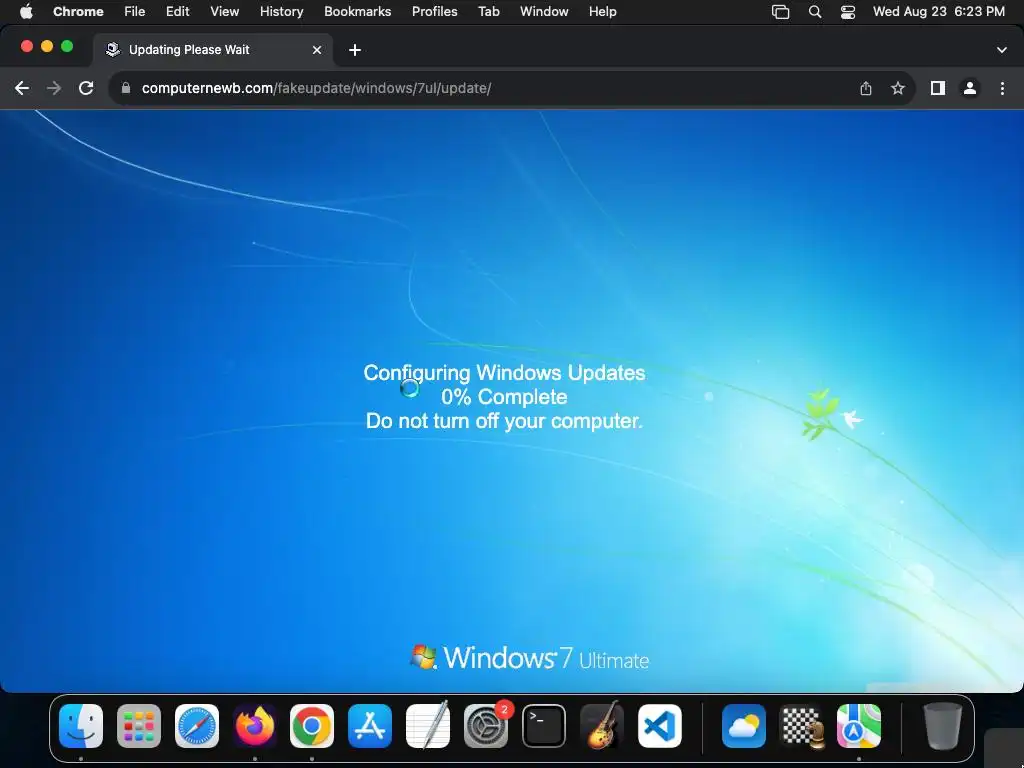
Task: Launch Chess from the Dock
Action: (x=802, y=726)
